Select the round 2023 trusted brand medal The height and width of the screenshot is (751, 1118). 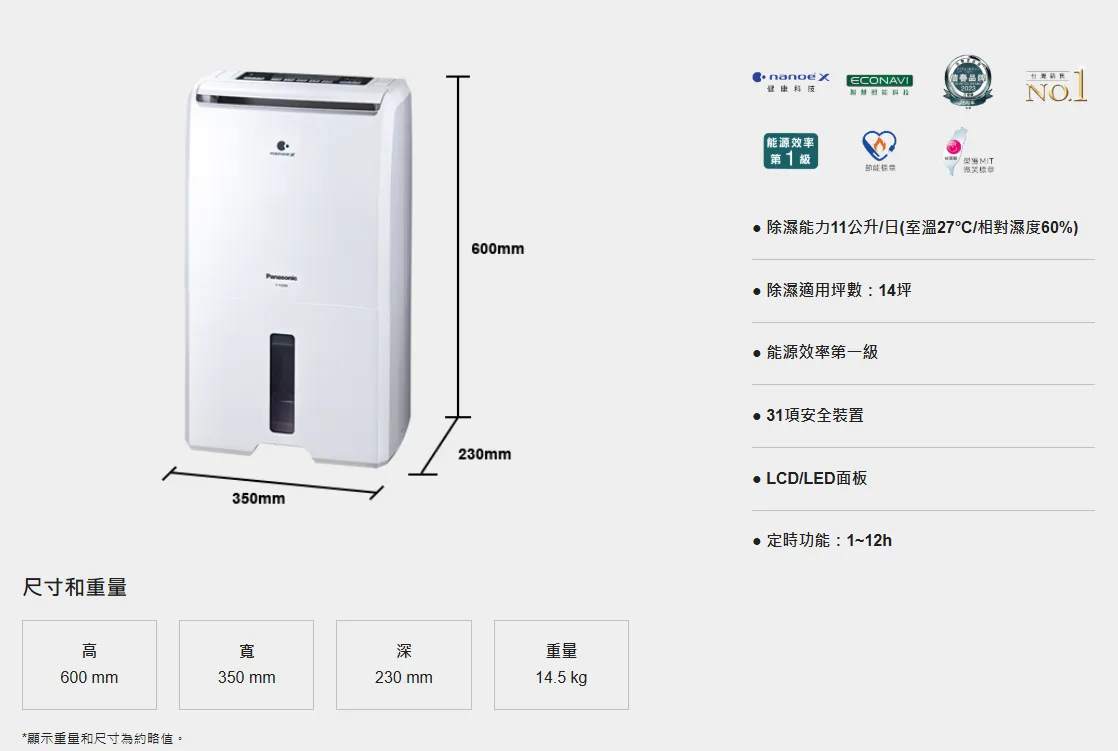tap(968, 82)
